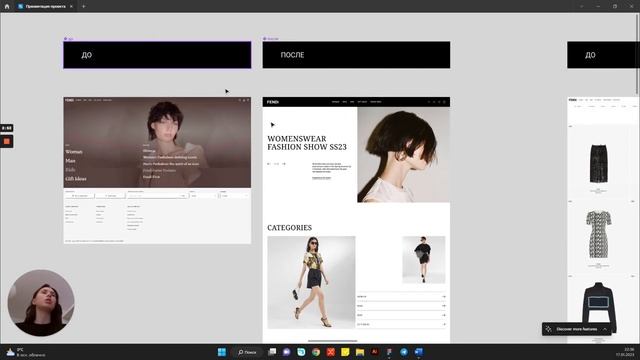Screen dimensions: 640x360
Task: Click the small black-outfit category image
Action: pyautogui.click(x=424, y=260)
